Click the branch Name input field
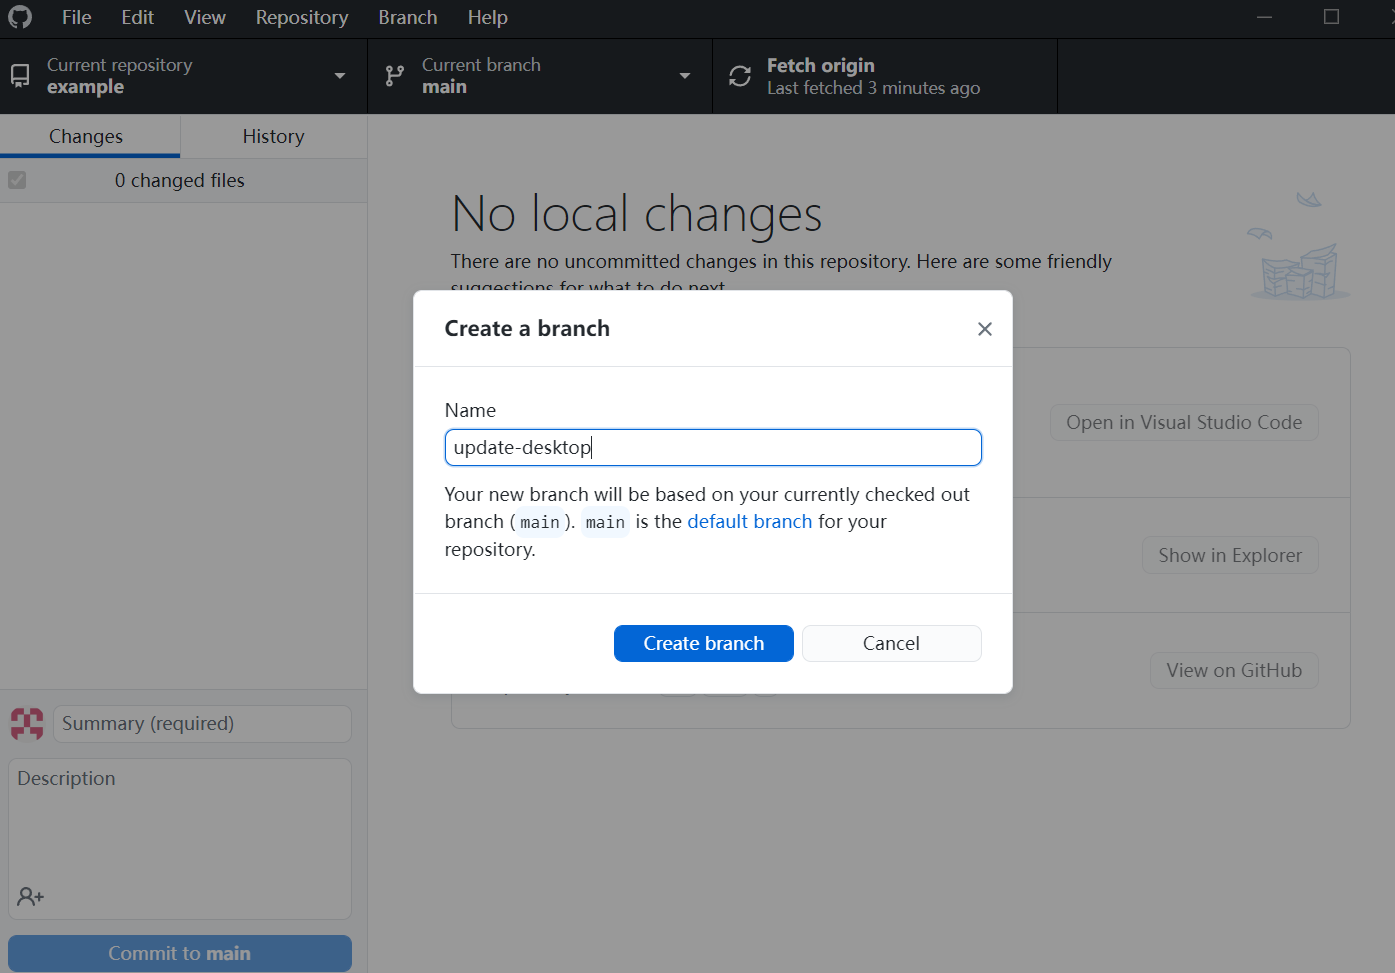 point(712,447)
